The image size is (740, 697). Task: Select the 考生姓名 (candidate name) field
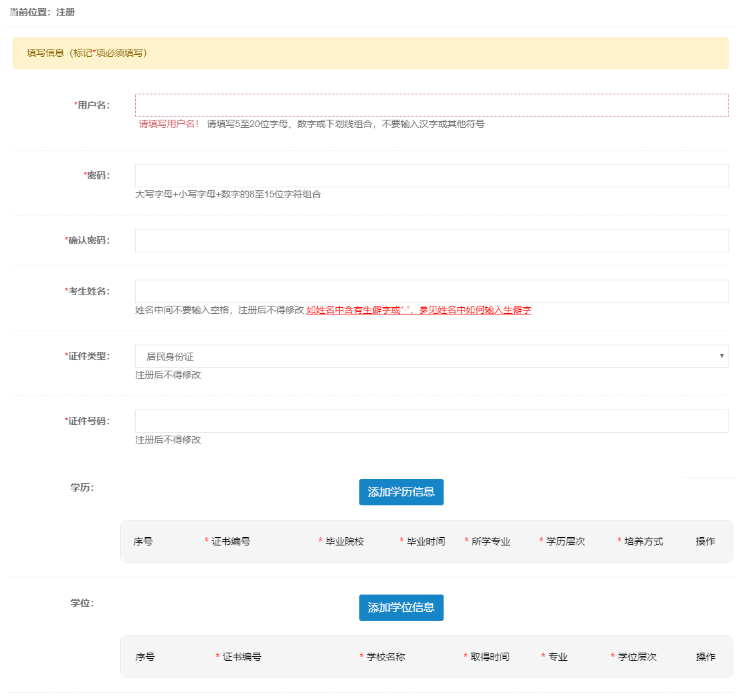click(x=431, y=291)
